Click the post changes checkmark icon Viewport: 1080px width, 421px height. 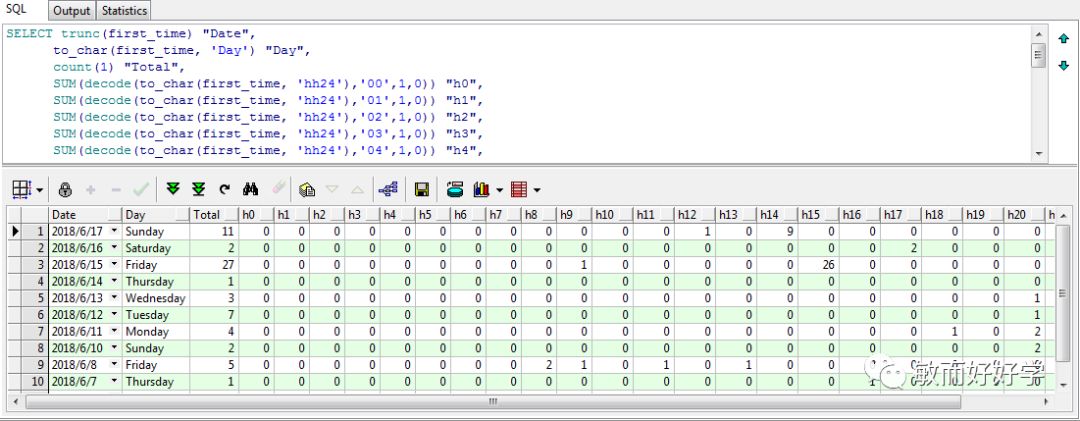141,189
